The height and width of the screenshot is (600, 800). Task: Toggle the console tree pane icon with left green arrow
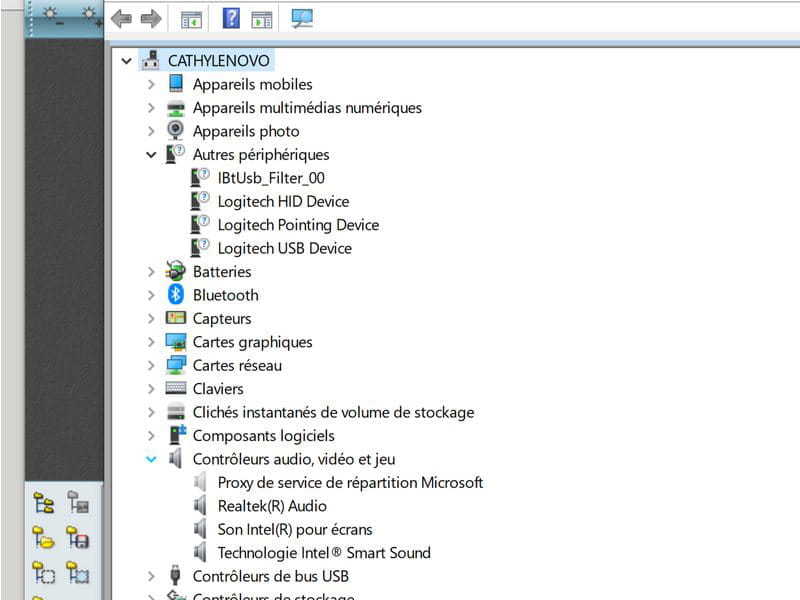pos(191,20)
